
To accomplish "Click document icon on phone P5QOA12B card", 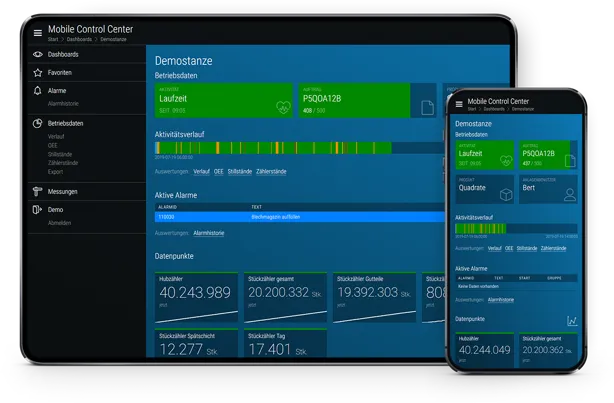I will click(x=570, y=161).
